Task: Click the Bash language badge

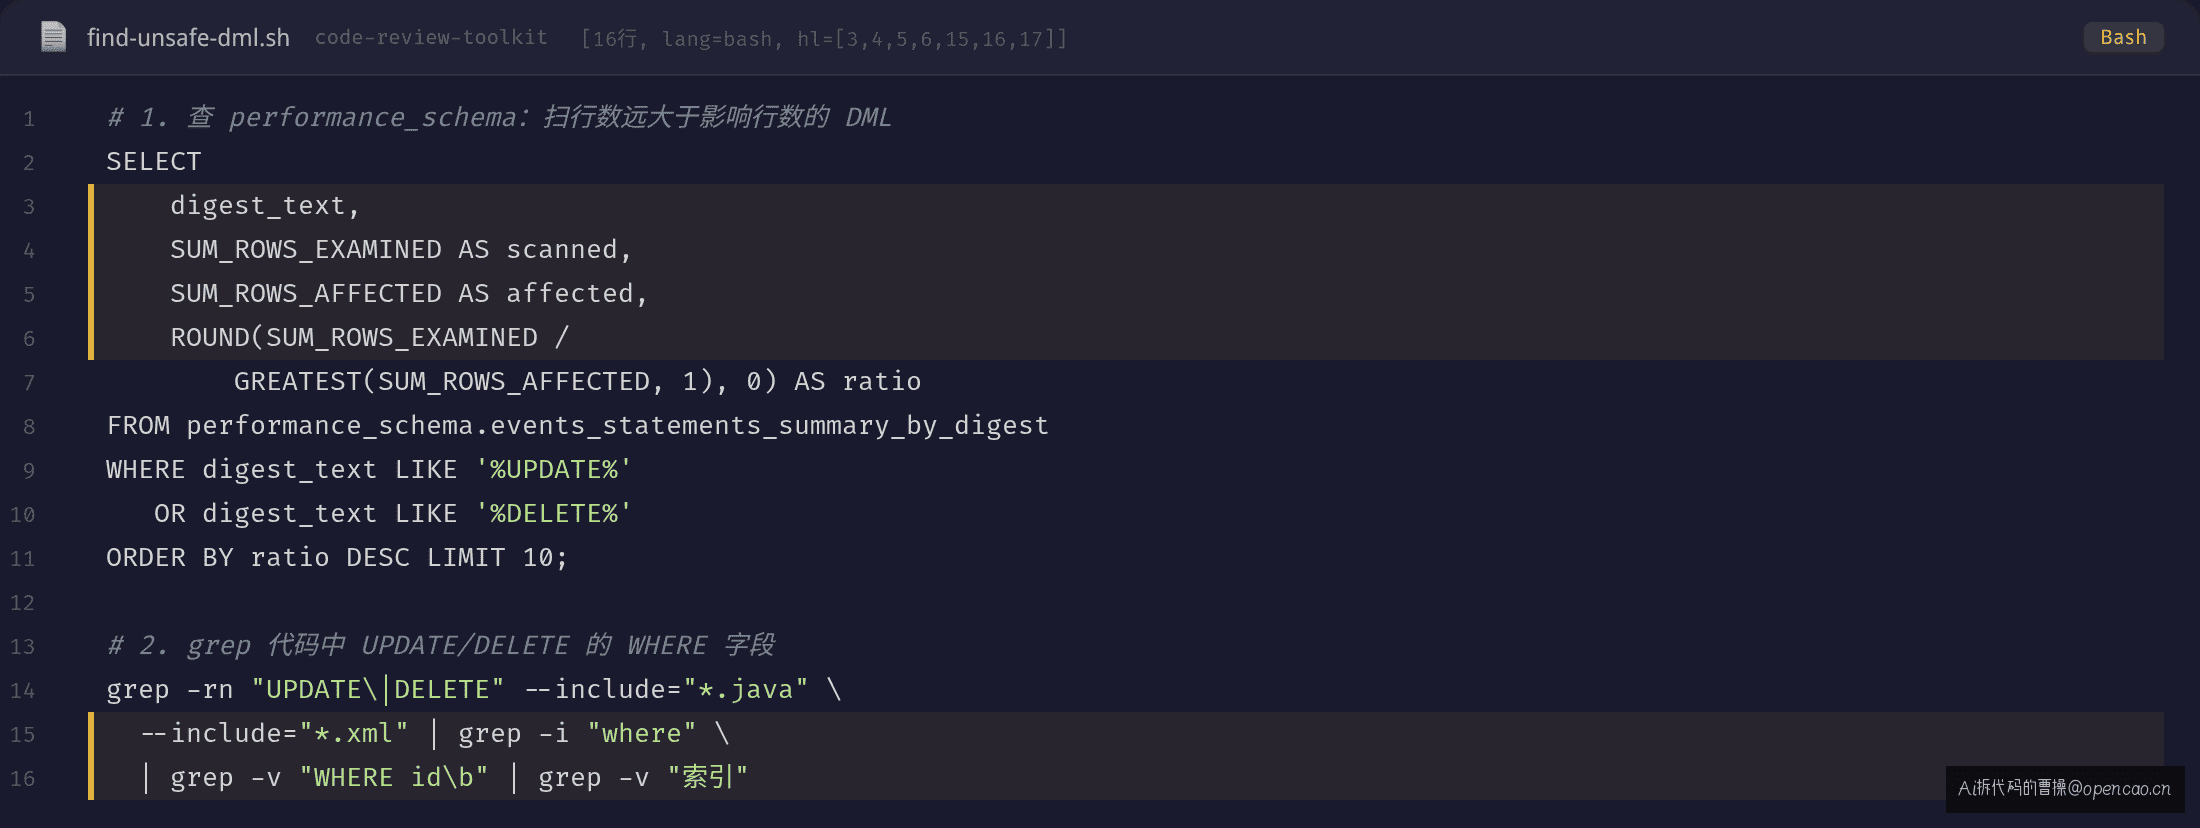Action: (x=2123, y=37)
